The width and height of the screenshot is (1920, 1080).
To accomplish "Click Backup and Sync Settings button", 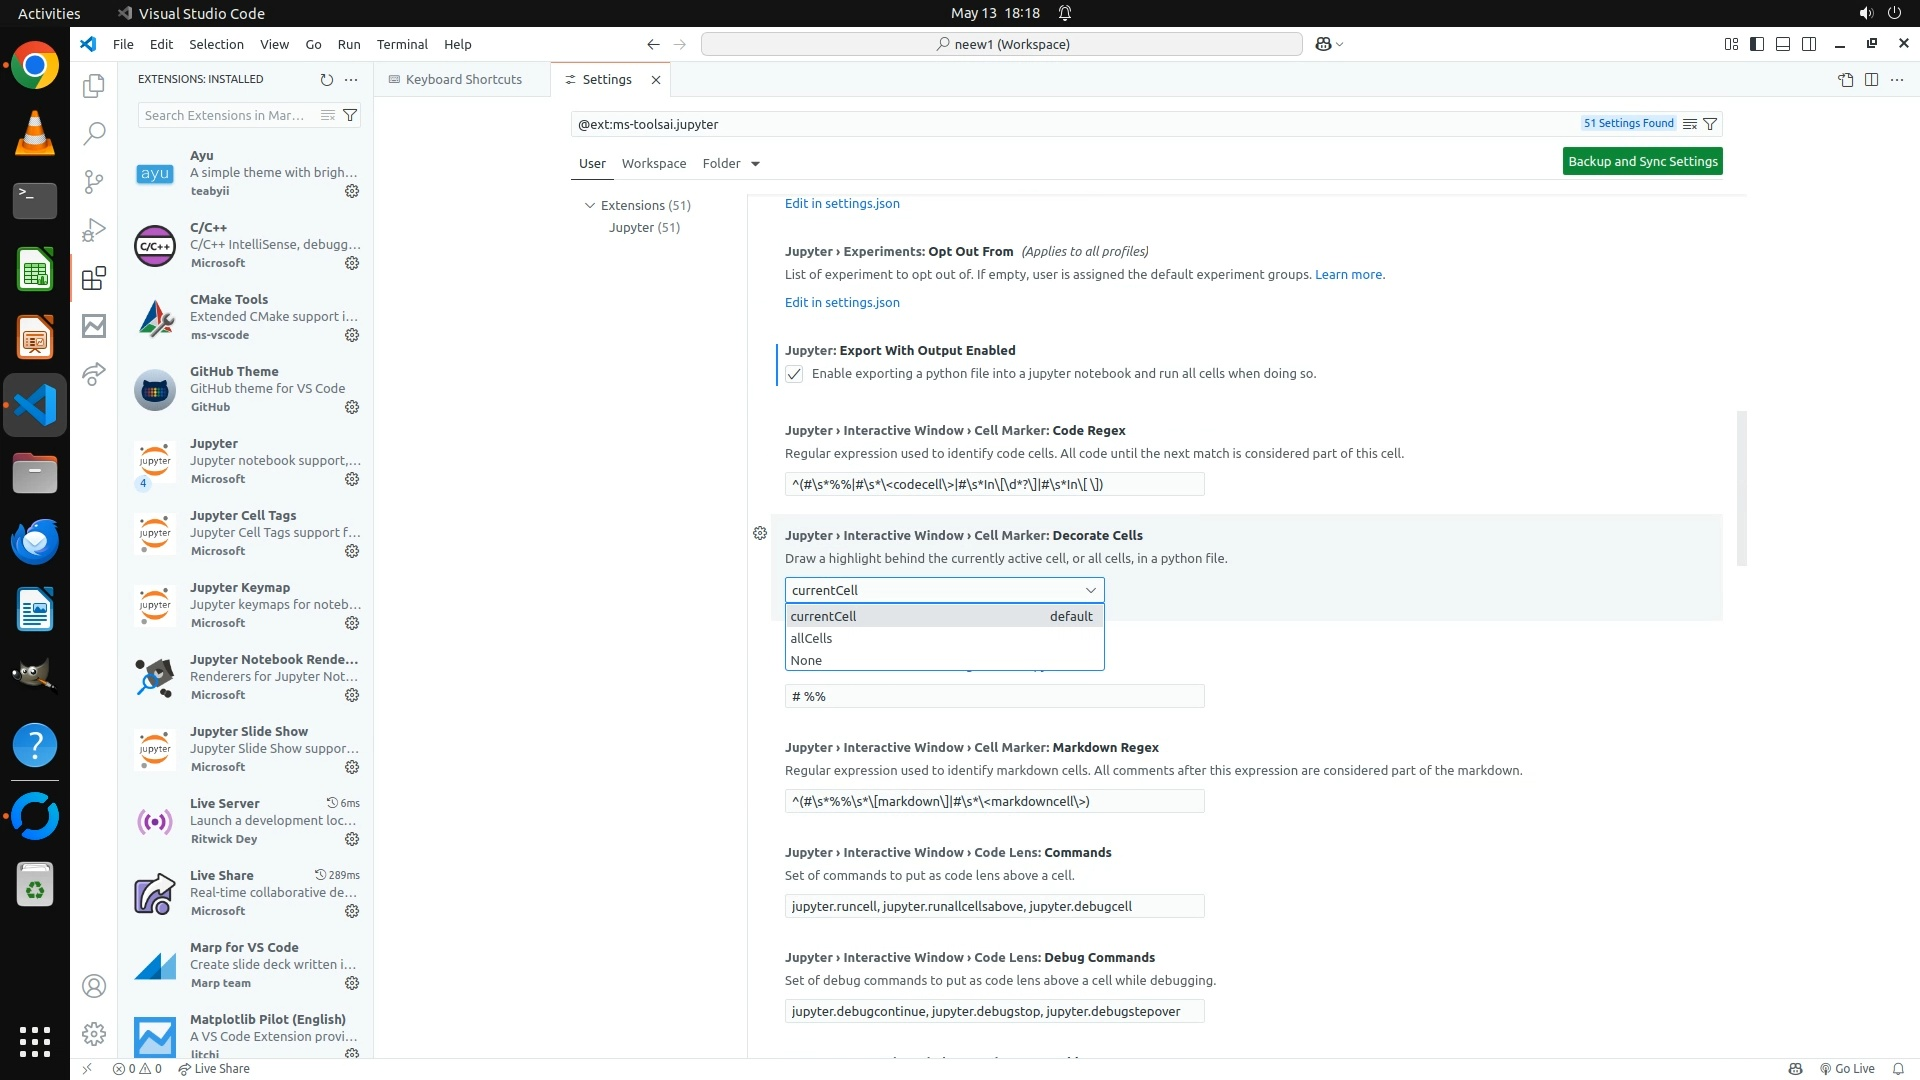I will click(1642, 161).
